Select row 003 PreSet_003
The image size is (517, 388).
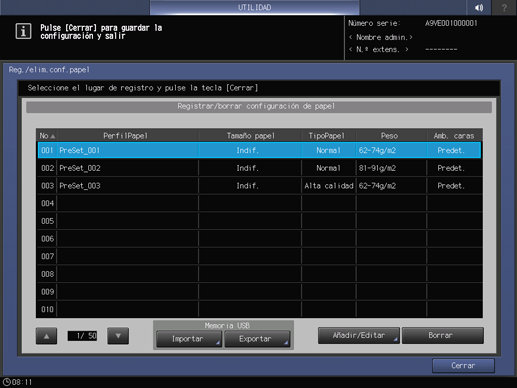point(259,186)
